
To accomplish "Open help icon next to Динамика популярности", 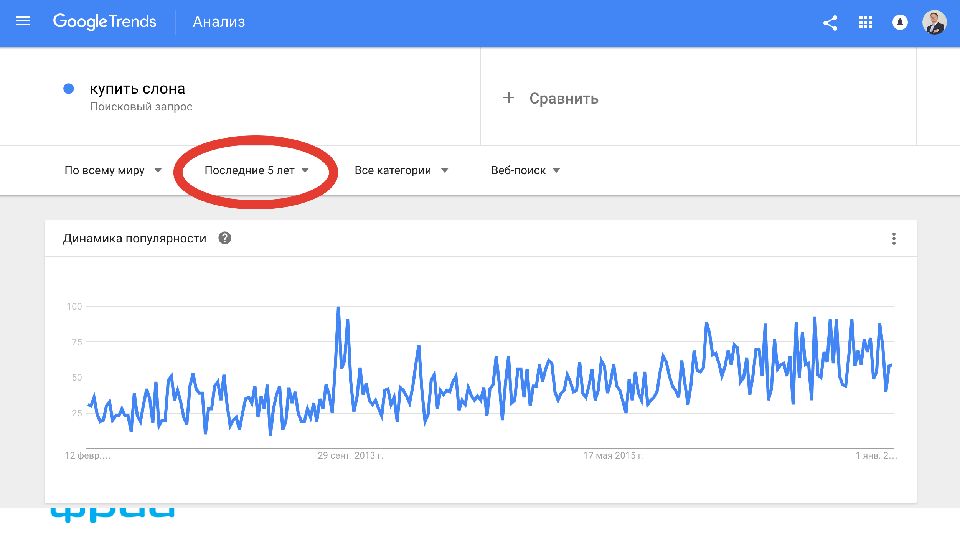I will (225, 238).
